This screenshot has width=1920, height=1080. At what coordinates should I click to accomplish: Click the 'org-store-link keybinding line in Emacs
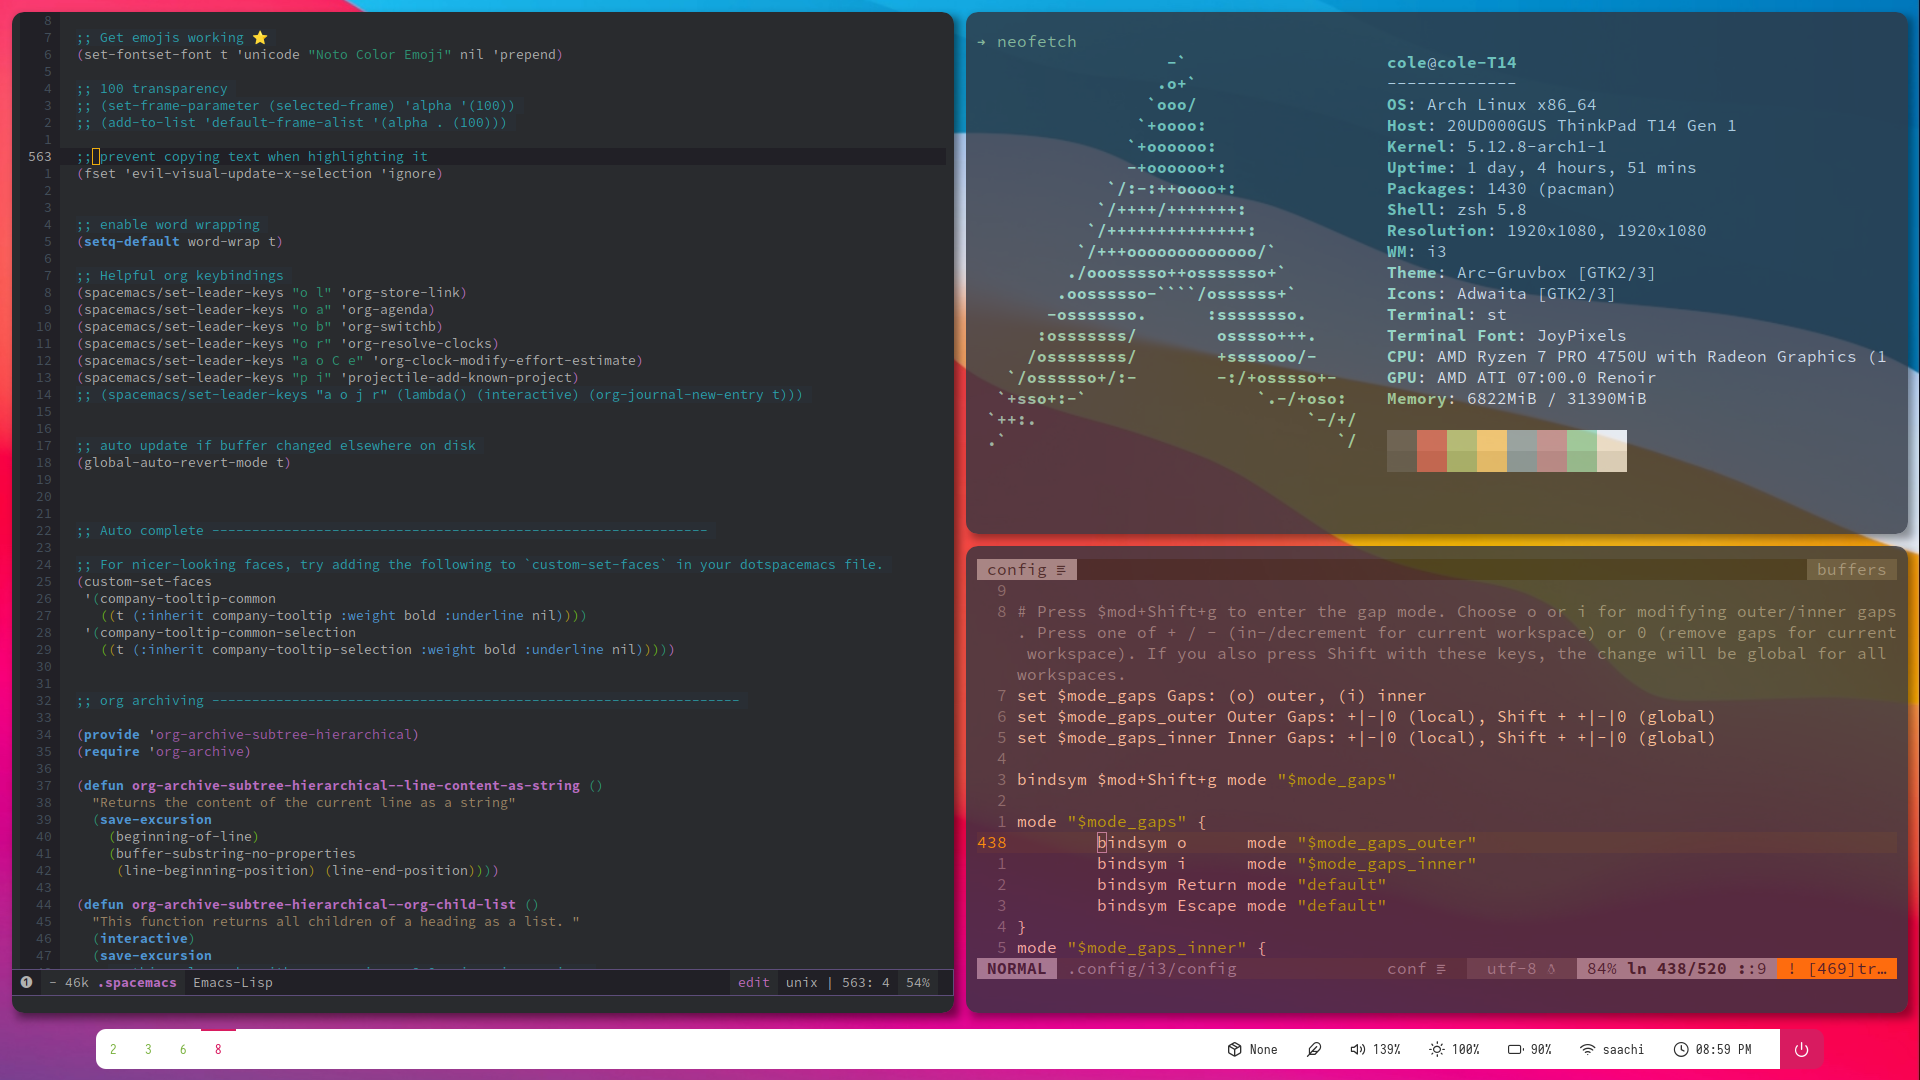(x=272, y=293)
